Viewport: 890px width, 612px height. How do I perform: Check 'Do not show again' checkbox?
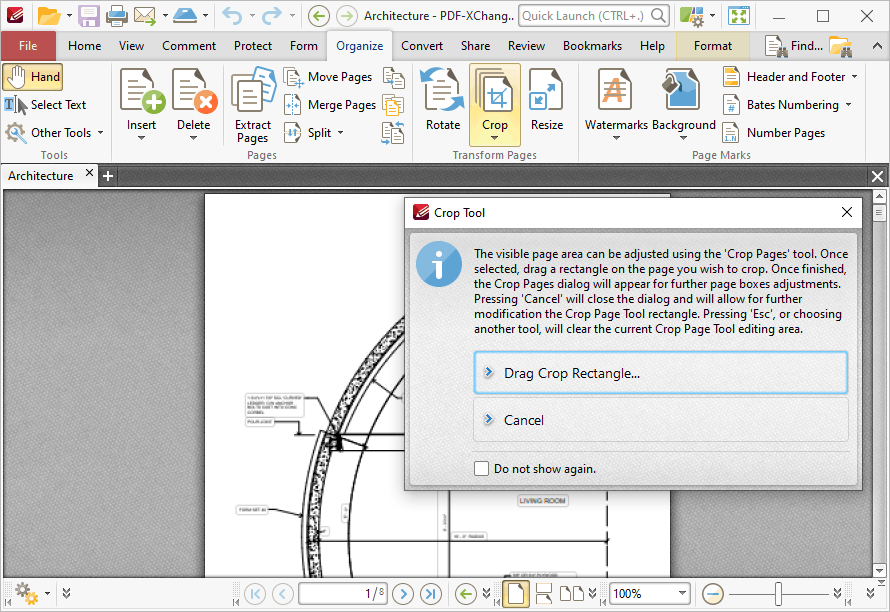click(481, 469)
